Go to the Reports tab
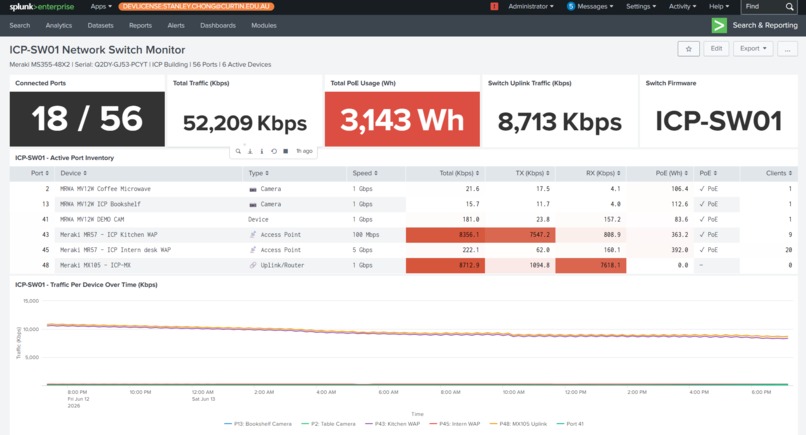This screenshot has width=806, height=435. point(140,25)
